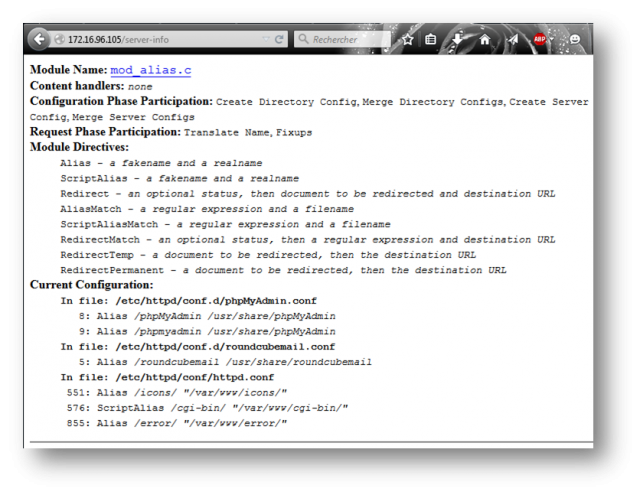Click the 'Module Directives:' heading
Screen dimensions: 640x495
(x=79, y=147)
